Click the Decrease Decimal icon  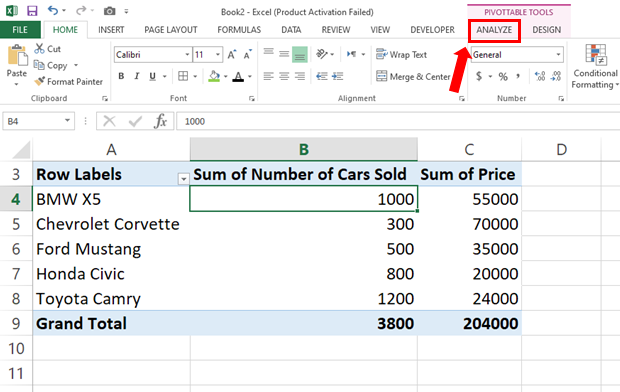point(556,76)
